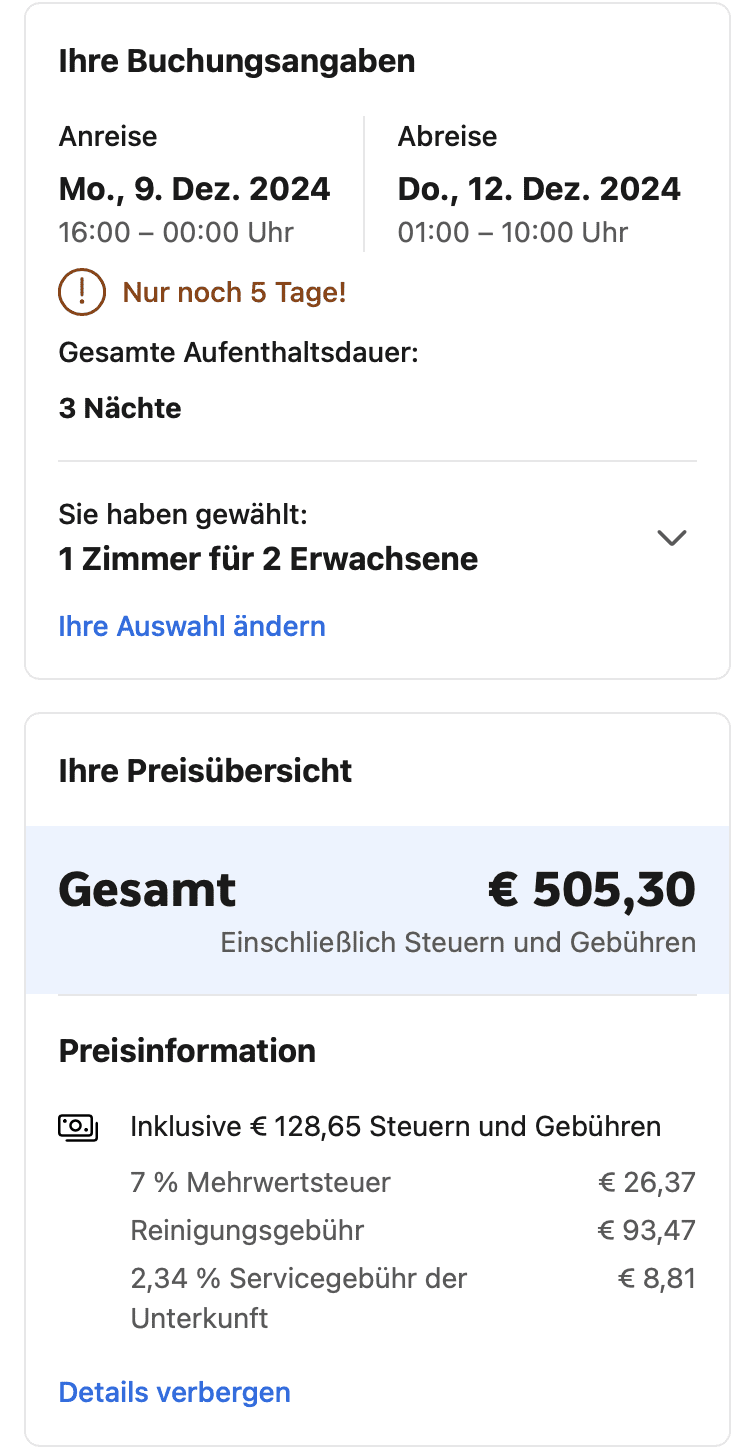Screen dimensions: 736x1448
Task: Expand the room selection chevron
Action: 672,538
